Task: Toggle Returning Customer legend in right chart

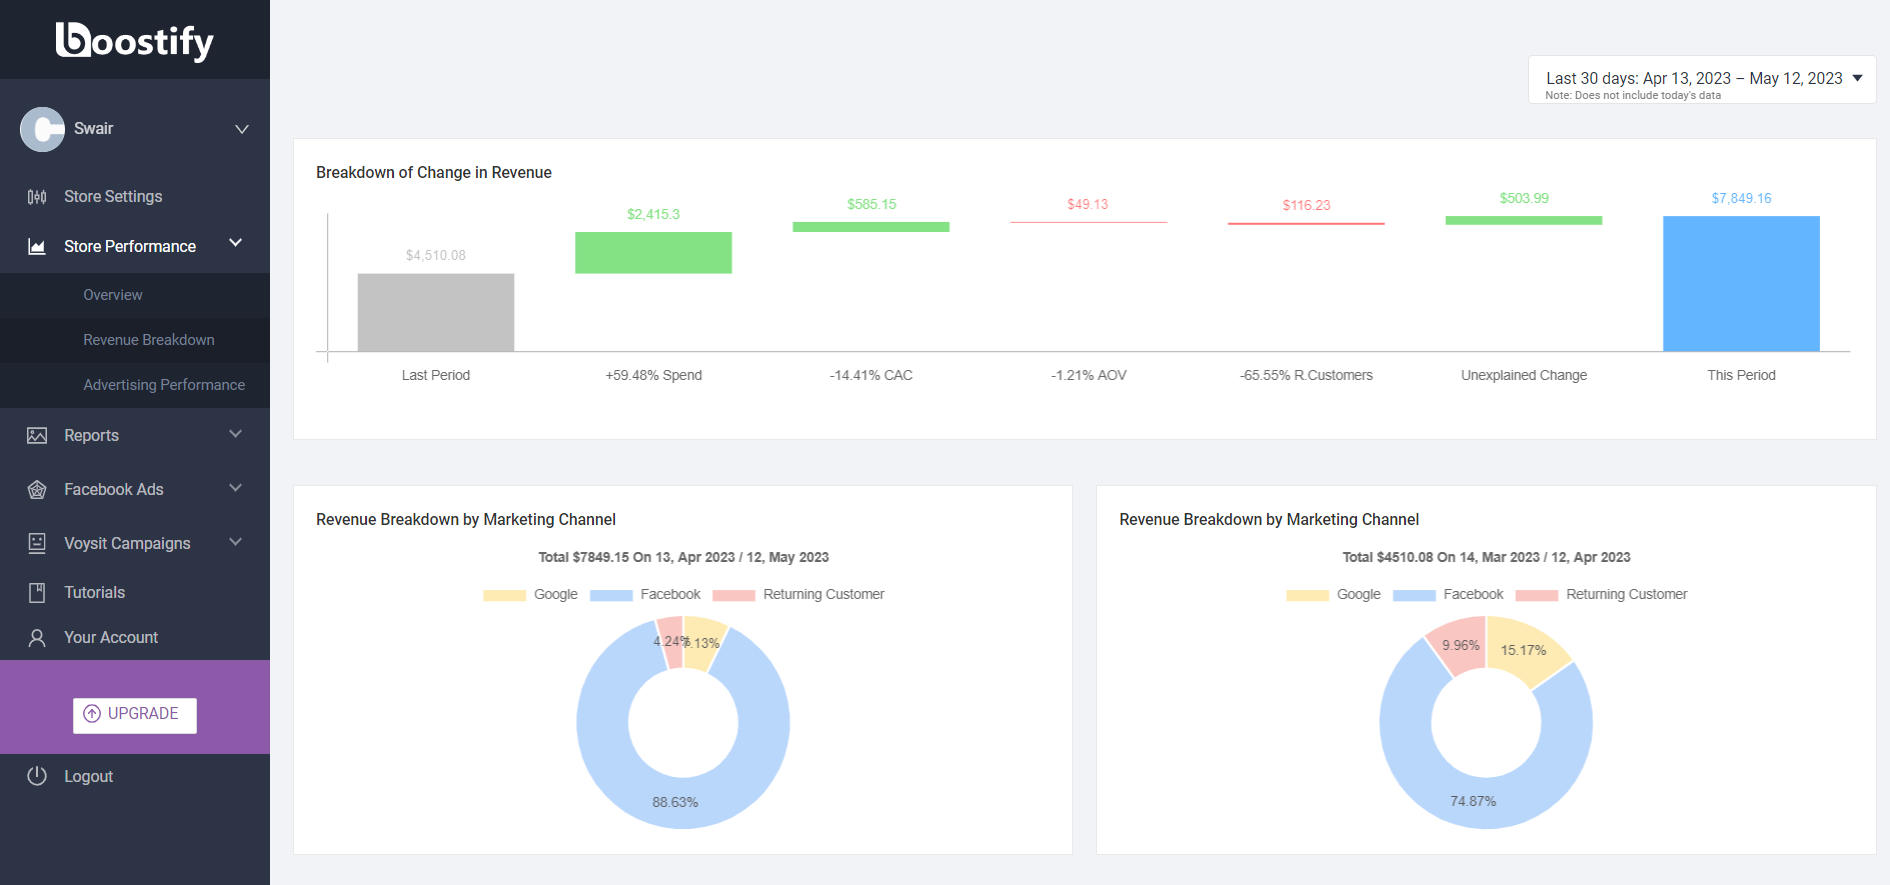Action: [1601, 595]
